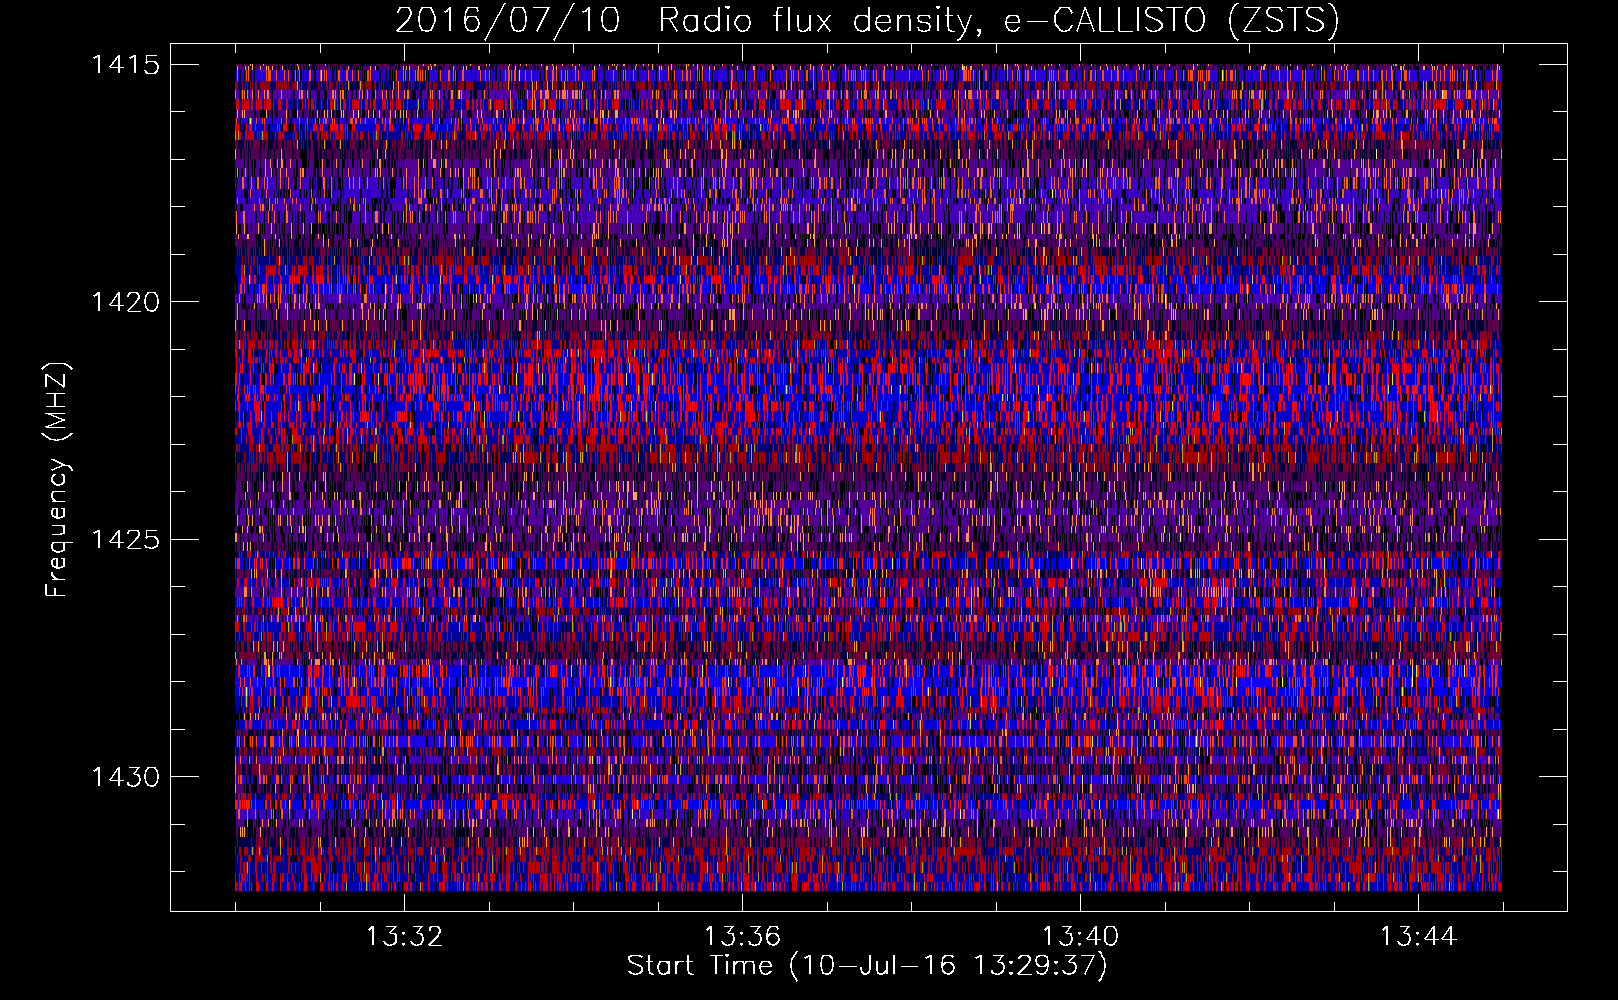Click the 1420 frequency tick label

pyautogui.click(x=126, y=302)
